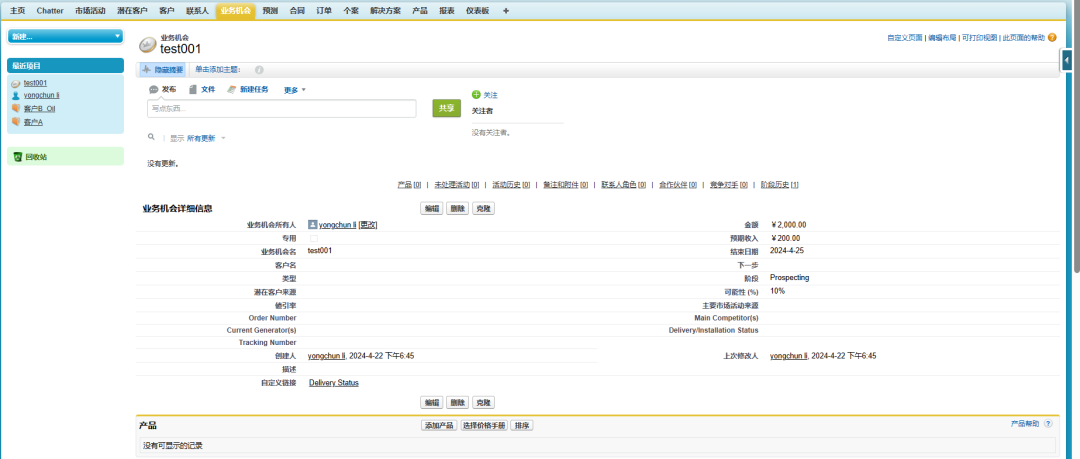
Task: Click the 选择价格手册 button
Action: (484, 426)
